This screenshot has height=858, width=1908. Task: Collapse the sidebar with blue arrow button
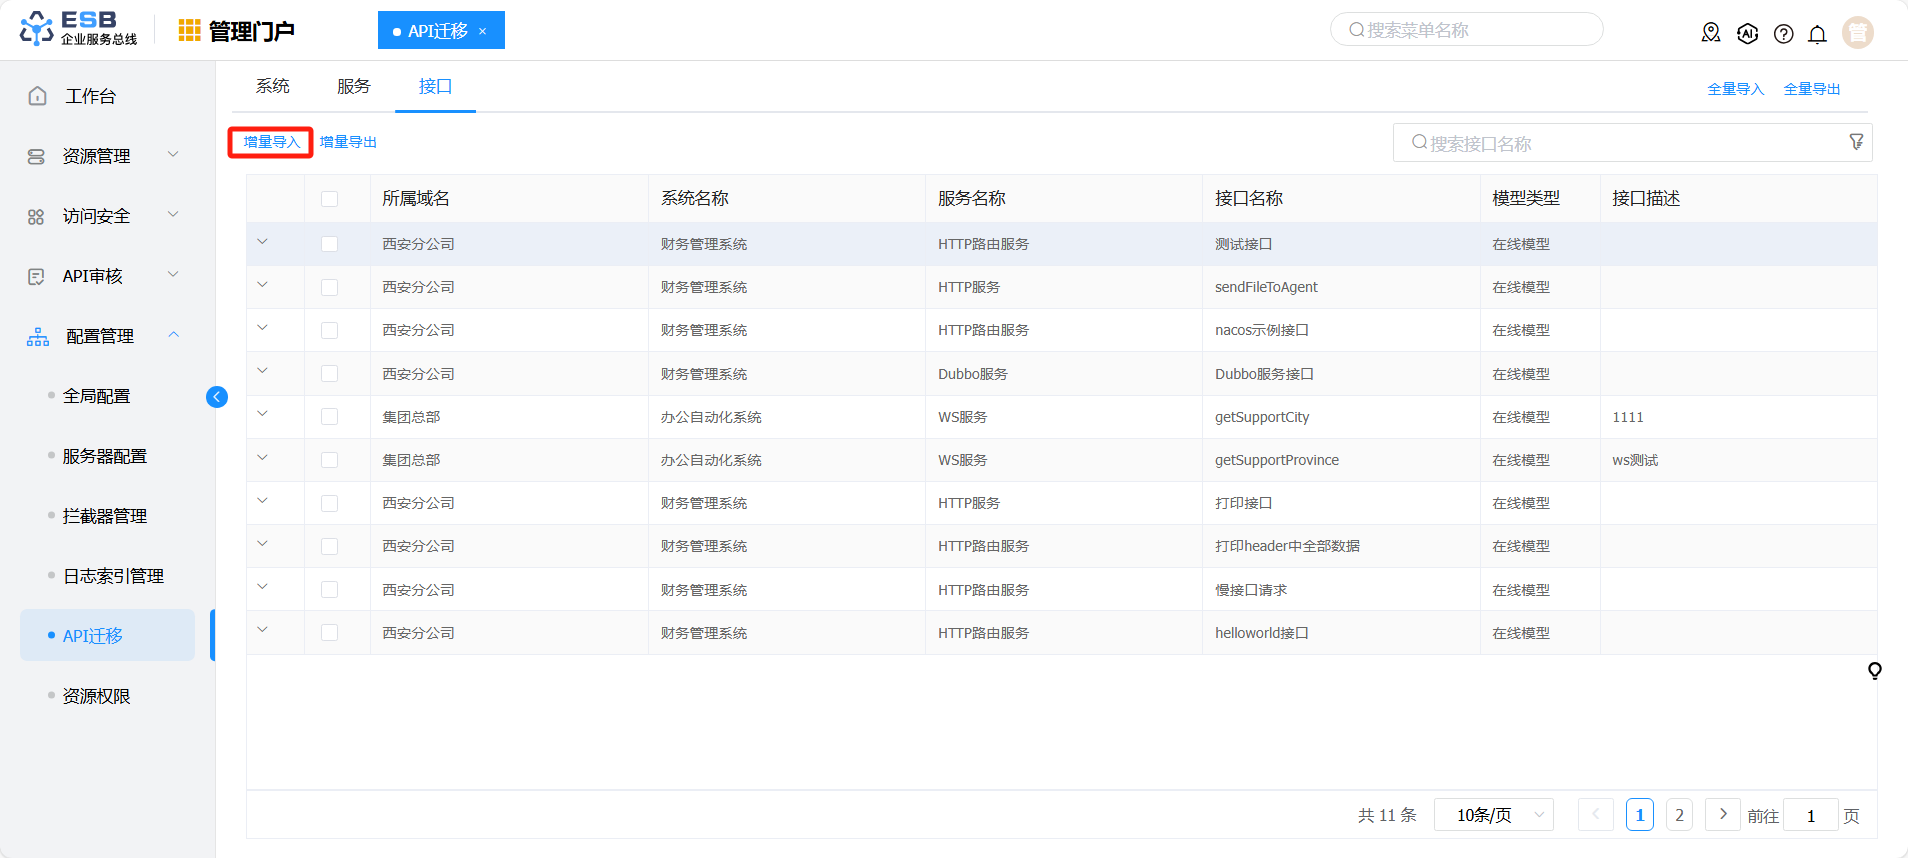pos(216,397)
